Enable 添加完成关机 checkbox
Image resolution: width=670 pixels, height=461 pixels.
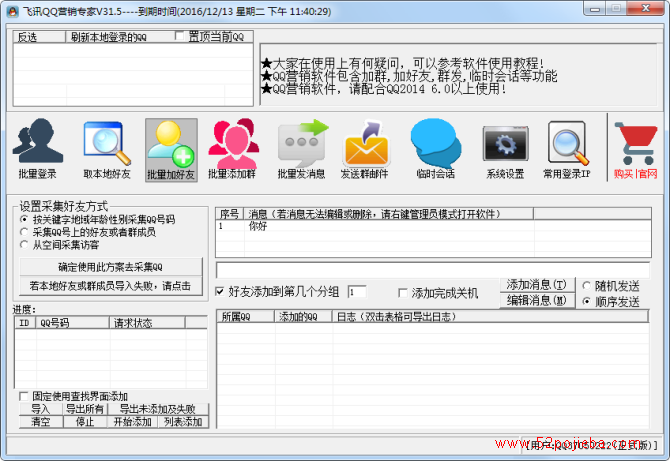click(402, 293)
